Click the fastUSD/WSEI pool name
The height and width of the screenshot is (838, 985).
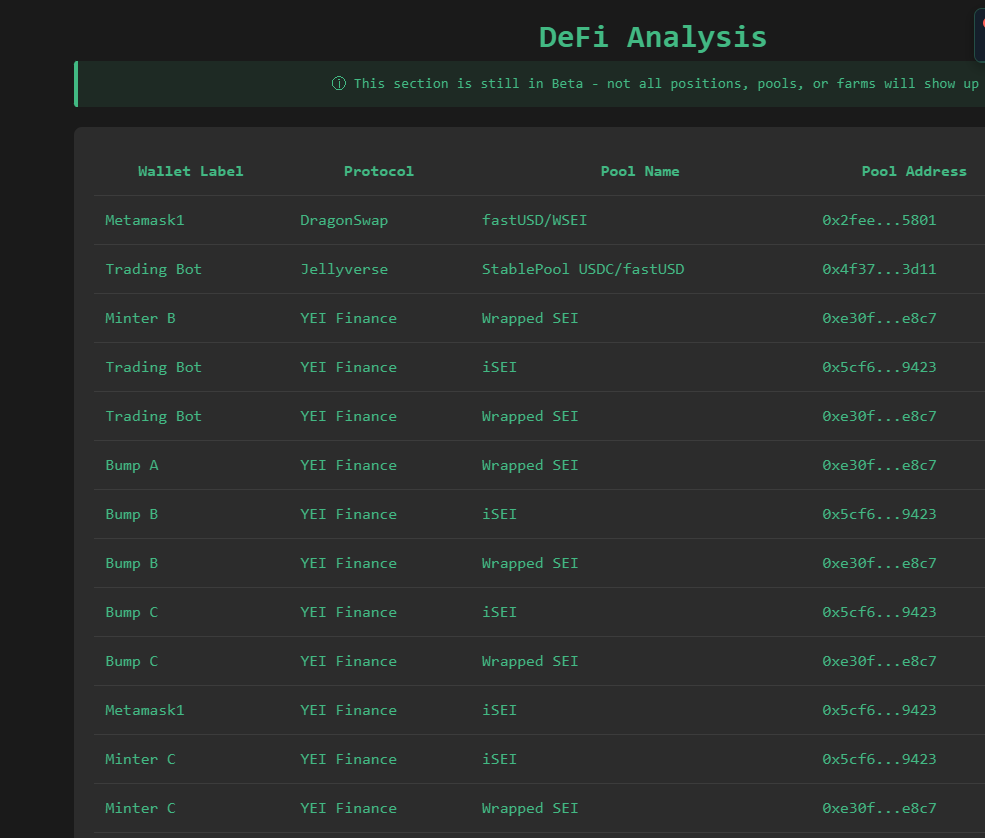pos(534,220)
